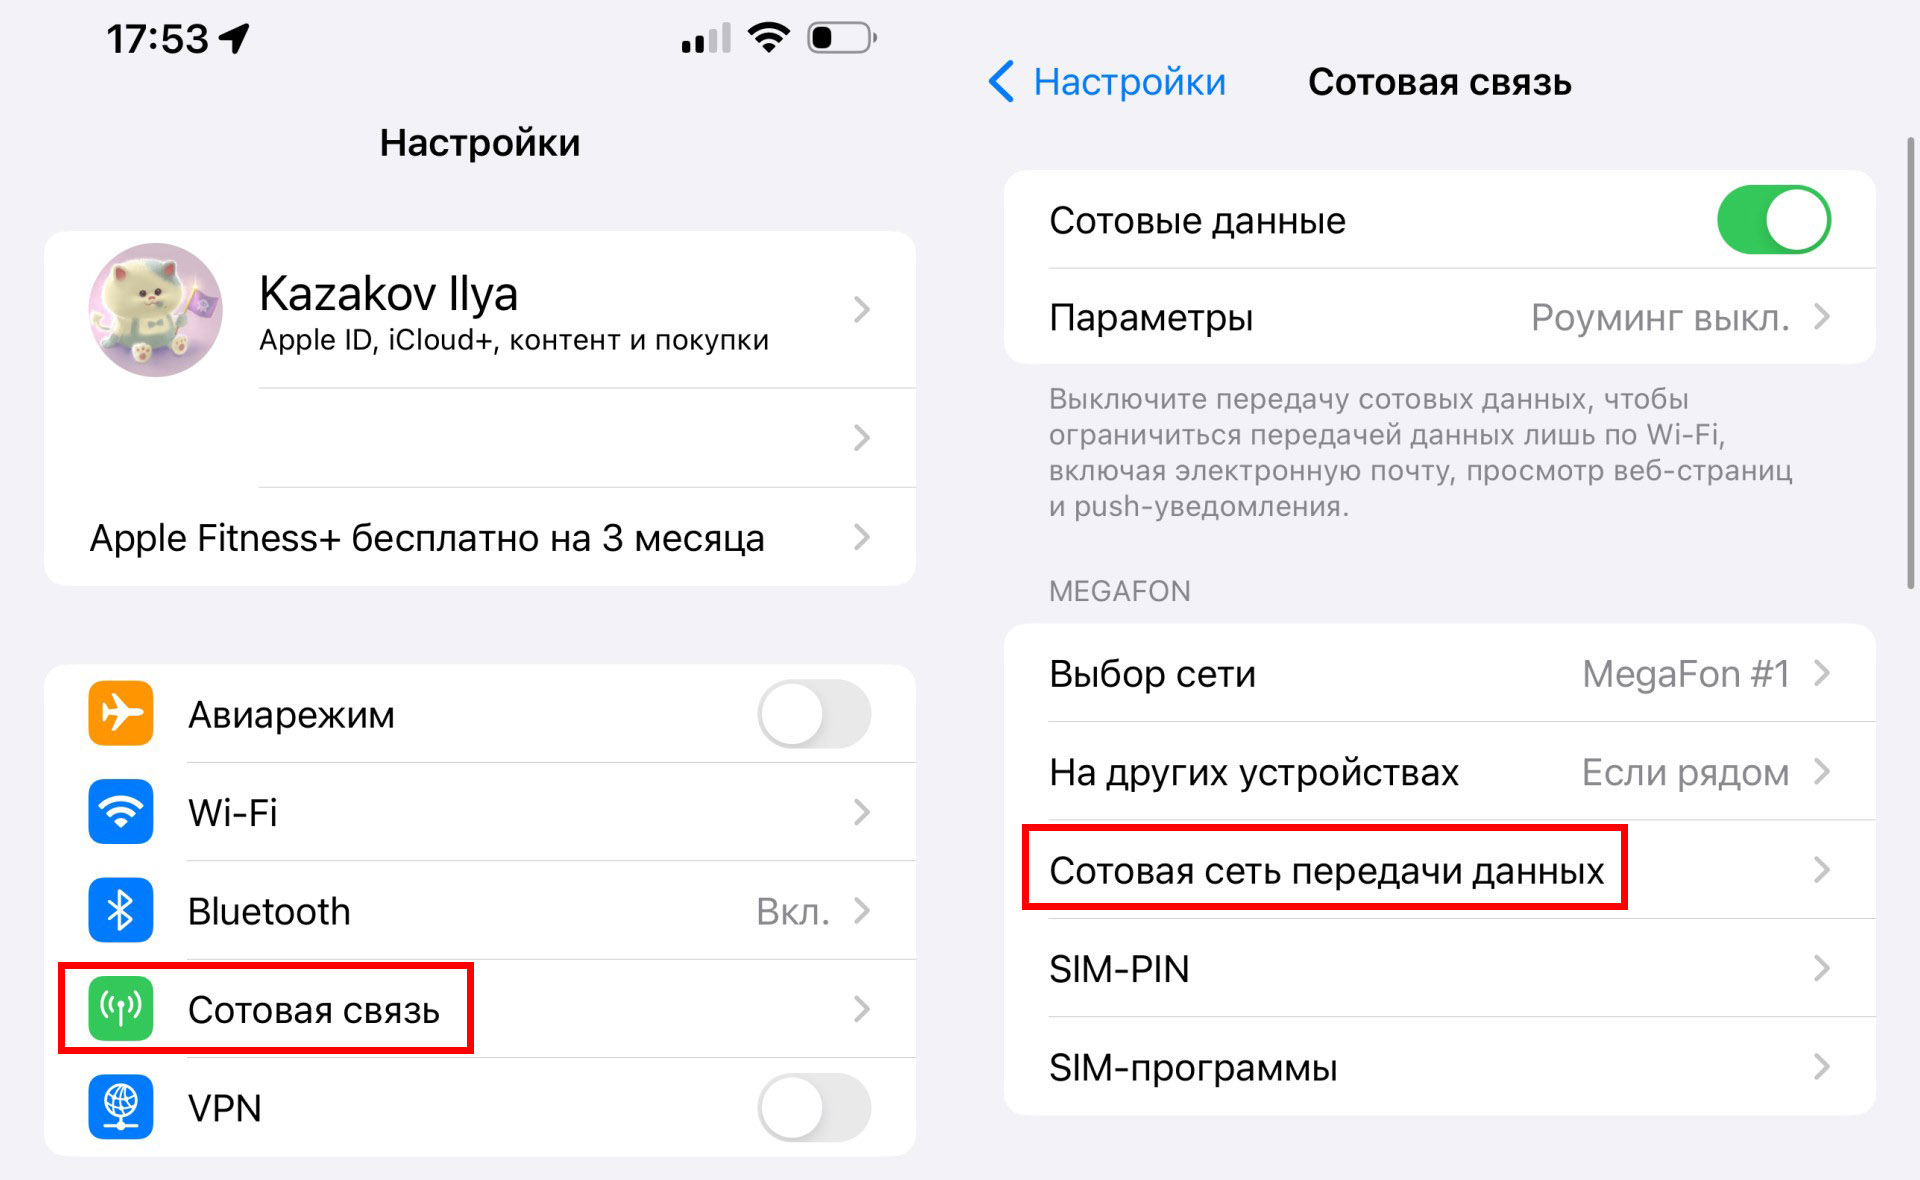
Task: Expand Выбор сети MegaFon options
Action: [1440, 674]
